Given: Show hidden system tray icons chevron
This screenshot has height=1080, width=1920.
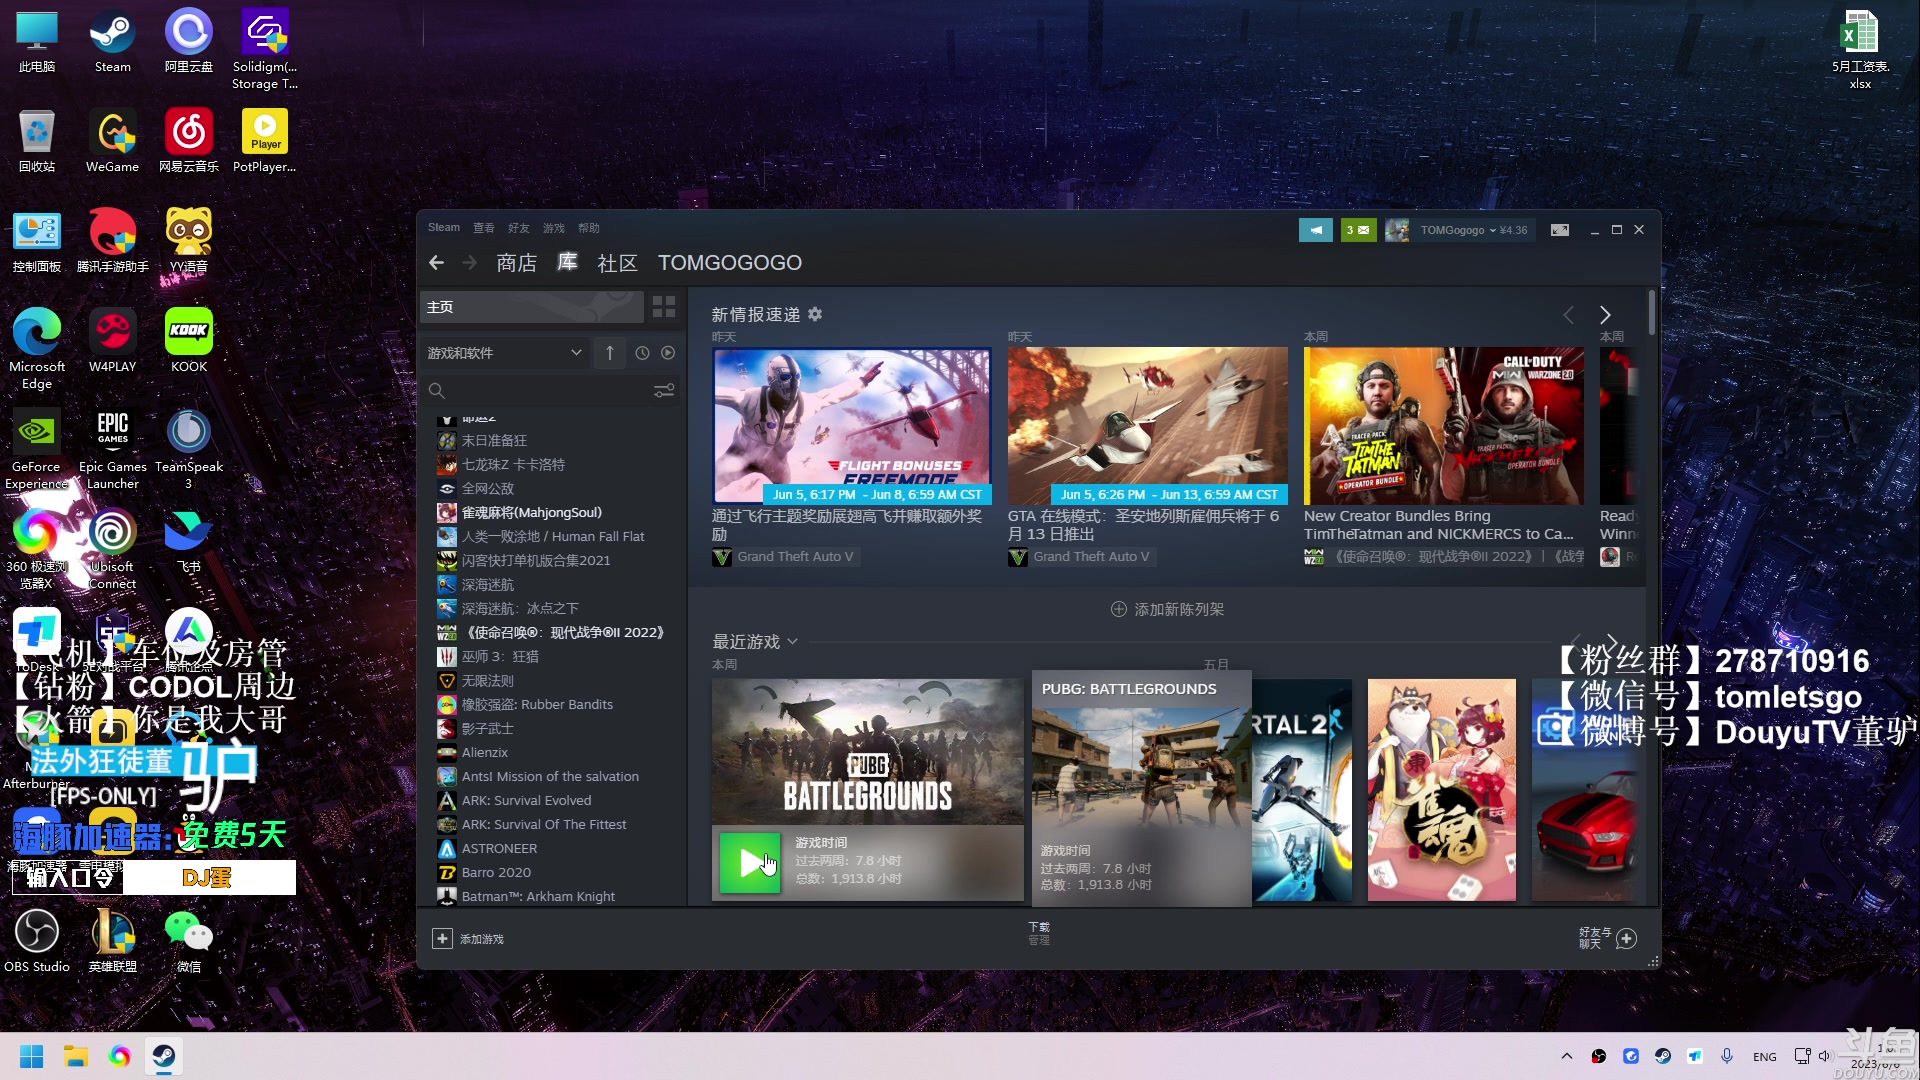Looking at the screenshot, I should [1567, 1056].
